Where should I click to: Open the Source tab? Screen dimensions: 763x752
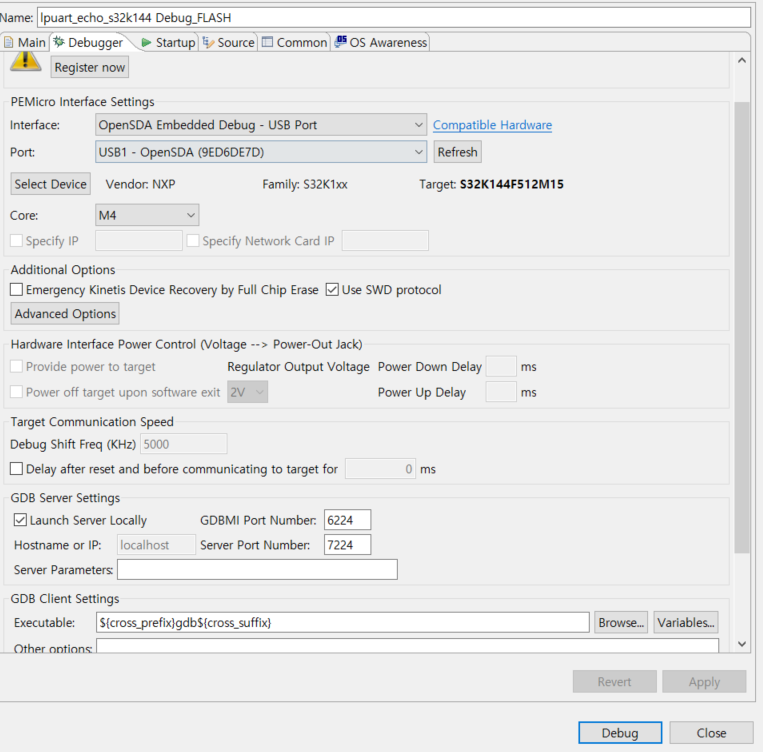[x=229, y=43]
